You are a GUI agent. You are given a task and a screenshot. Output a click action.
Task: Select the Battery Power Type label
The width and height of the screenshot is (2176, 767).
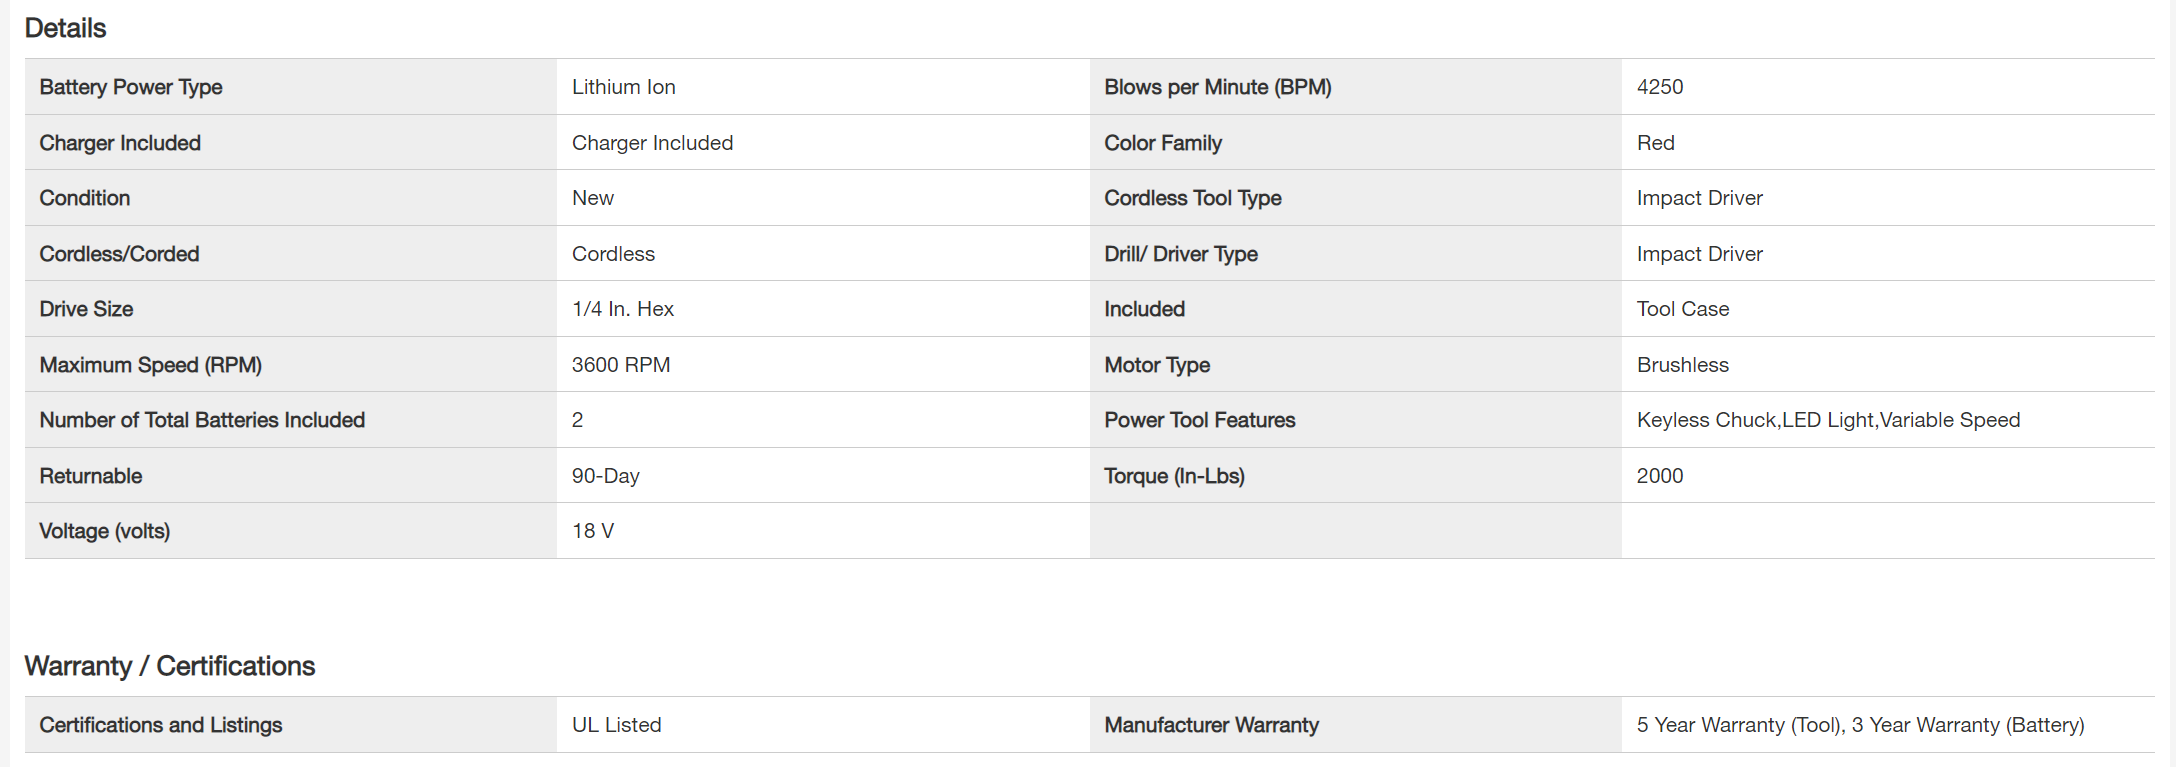(131, 87)
